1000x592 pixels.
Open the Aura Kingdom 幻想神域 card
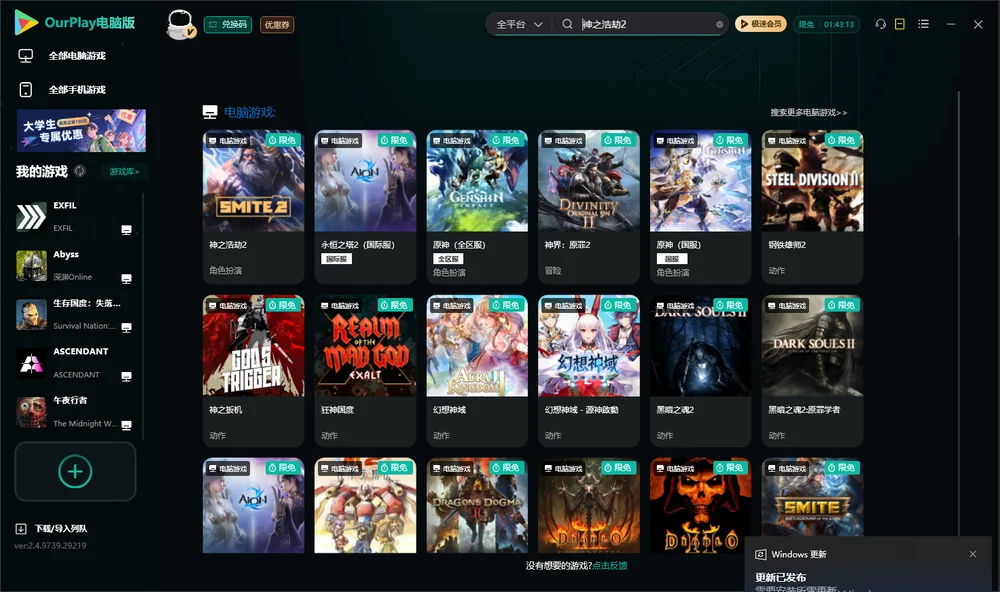[477, 371]
